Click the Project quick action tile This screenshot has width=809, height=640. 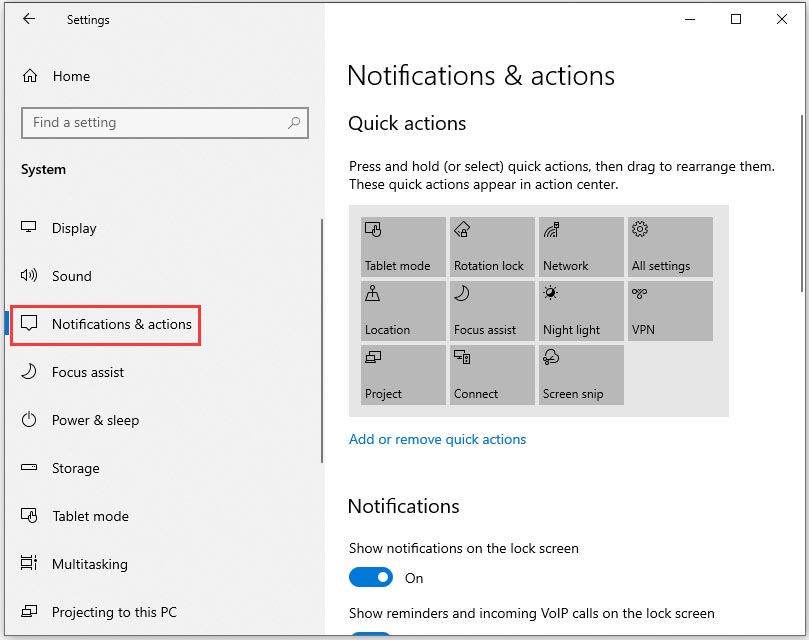pos(402,374)
